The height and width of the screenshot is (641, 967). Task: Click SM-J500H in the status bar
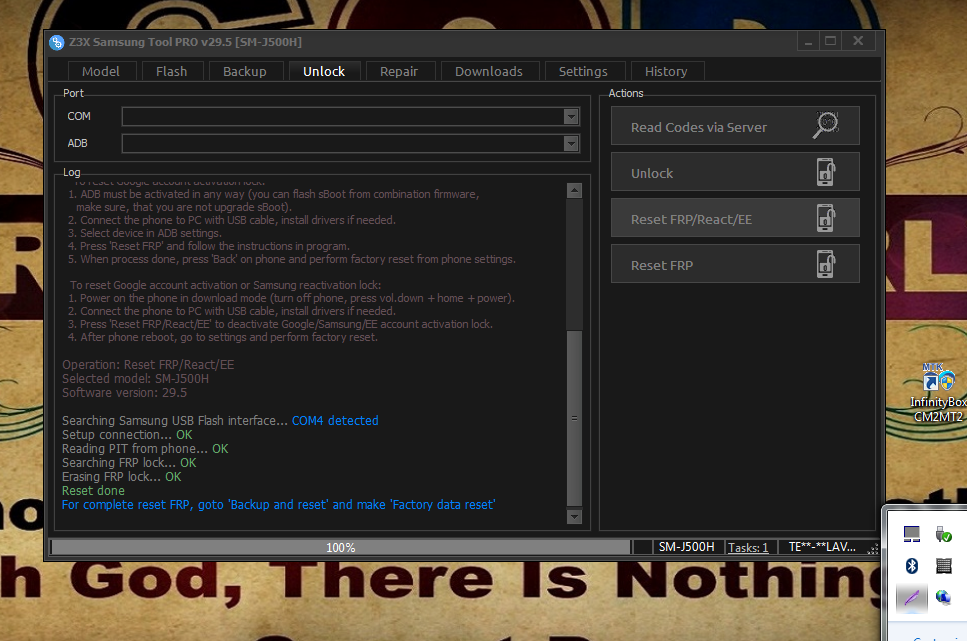[686, 547]
